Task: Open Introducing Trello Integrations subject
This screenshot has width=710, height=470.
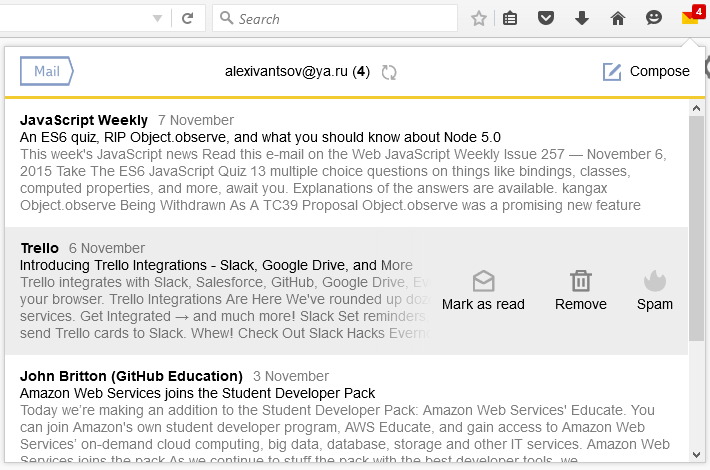Action: [216, 265]
